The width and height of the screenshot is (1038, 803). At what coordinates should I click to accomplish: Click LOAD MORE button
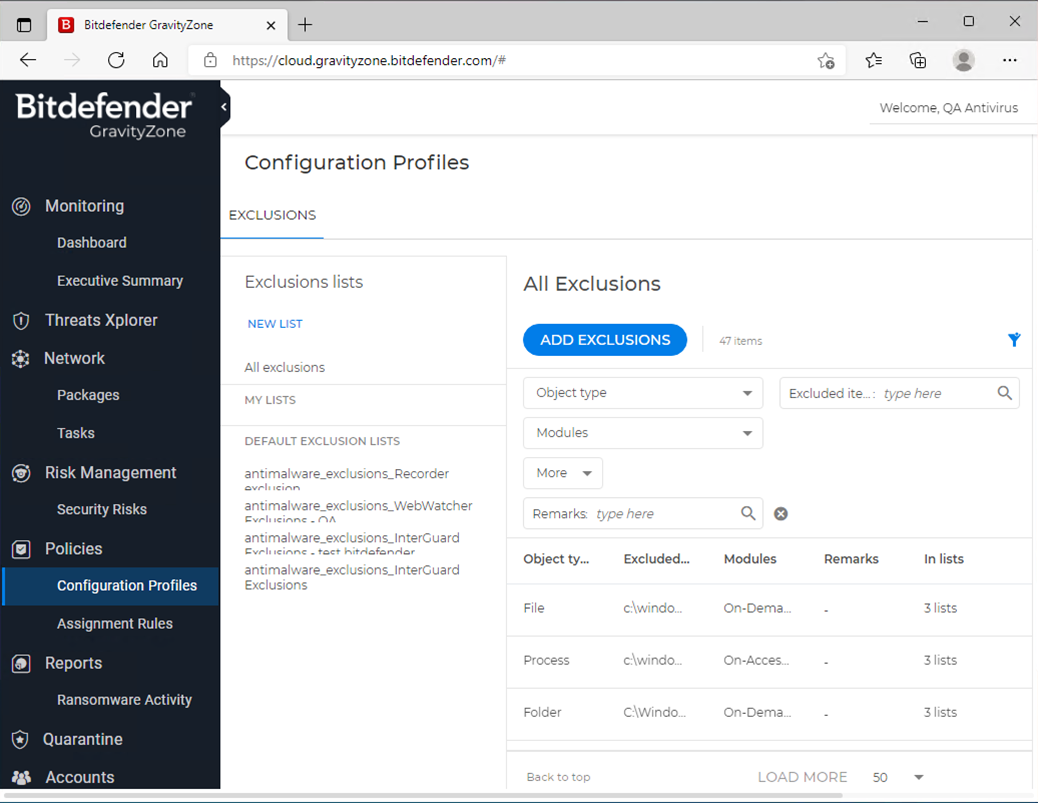[x=802, y=777]
